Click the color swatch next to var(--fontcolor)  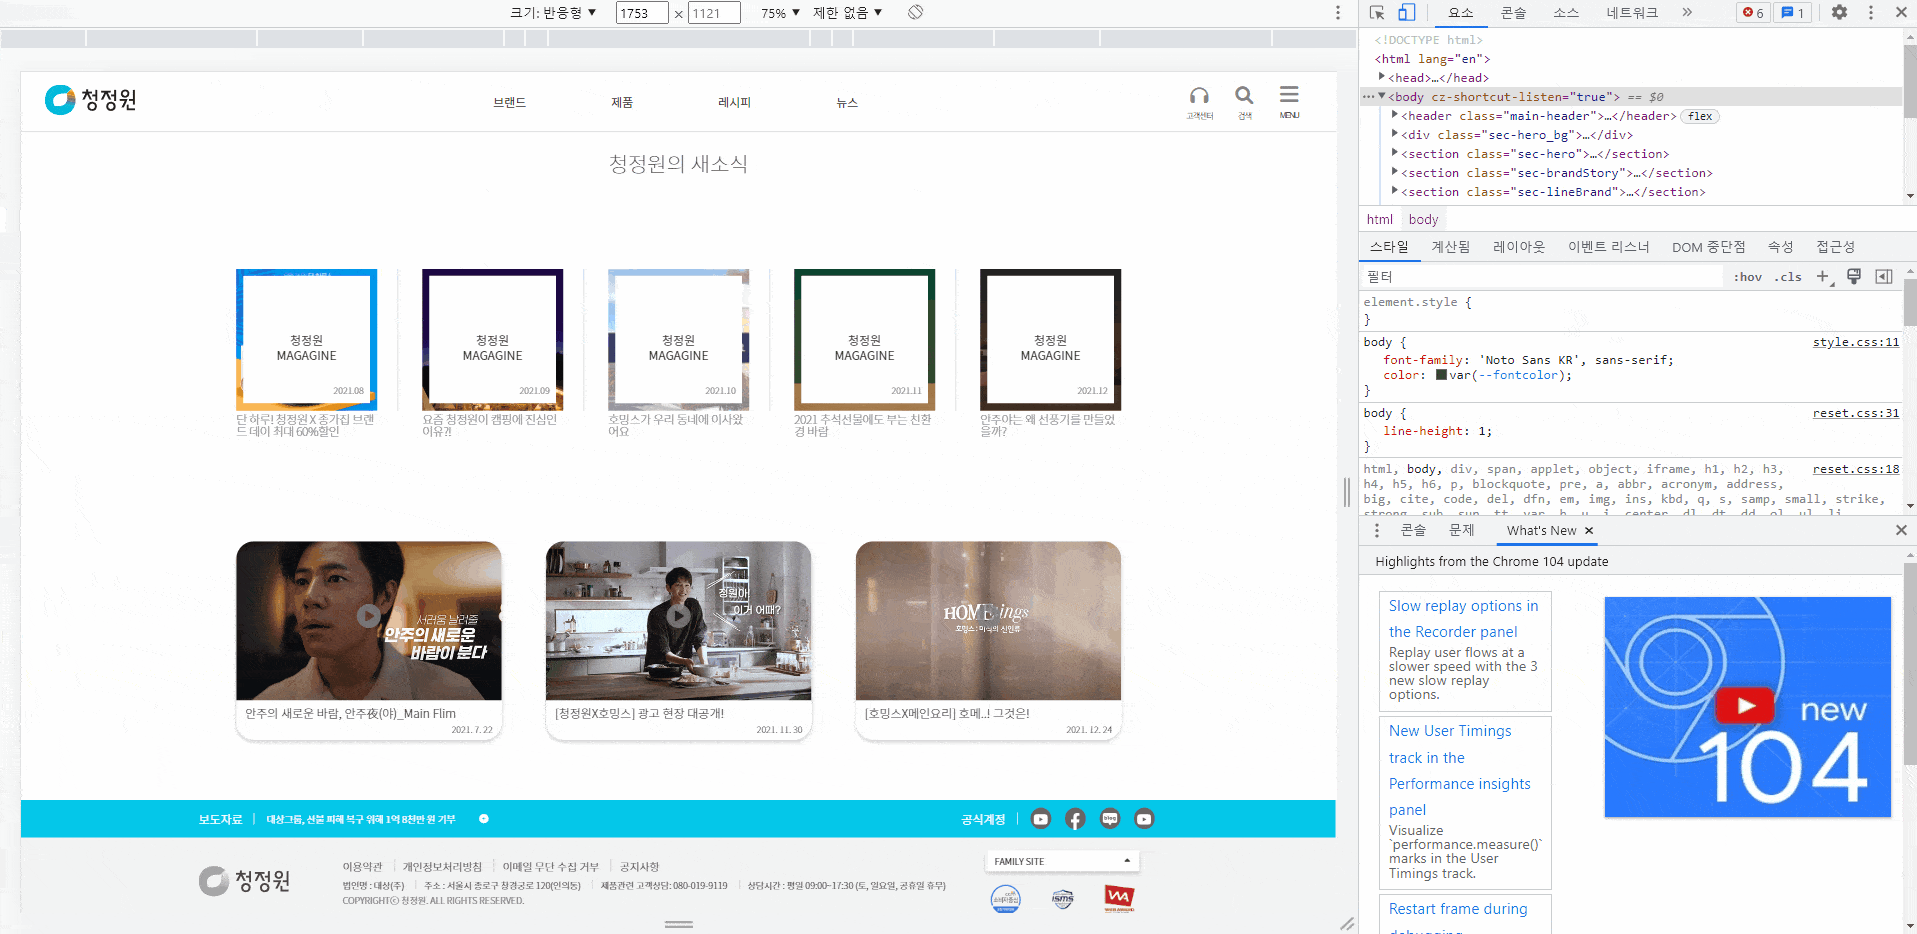(x=1441, y=375)
